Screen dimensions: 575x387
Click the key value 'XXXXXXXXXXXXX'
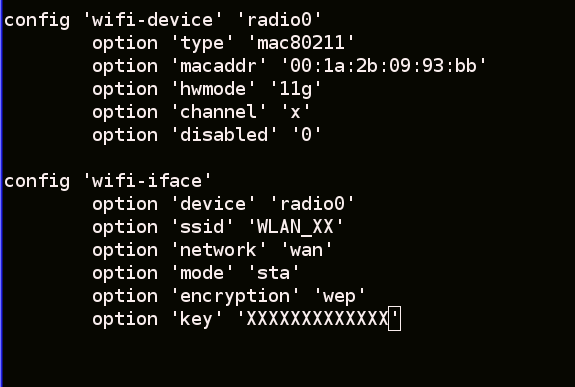click(317, 319)
